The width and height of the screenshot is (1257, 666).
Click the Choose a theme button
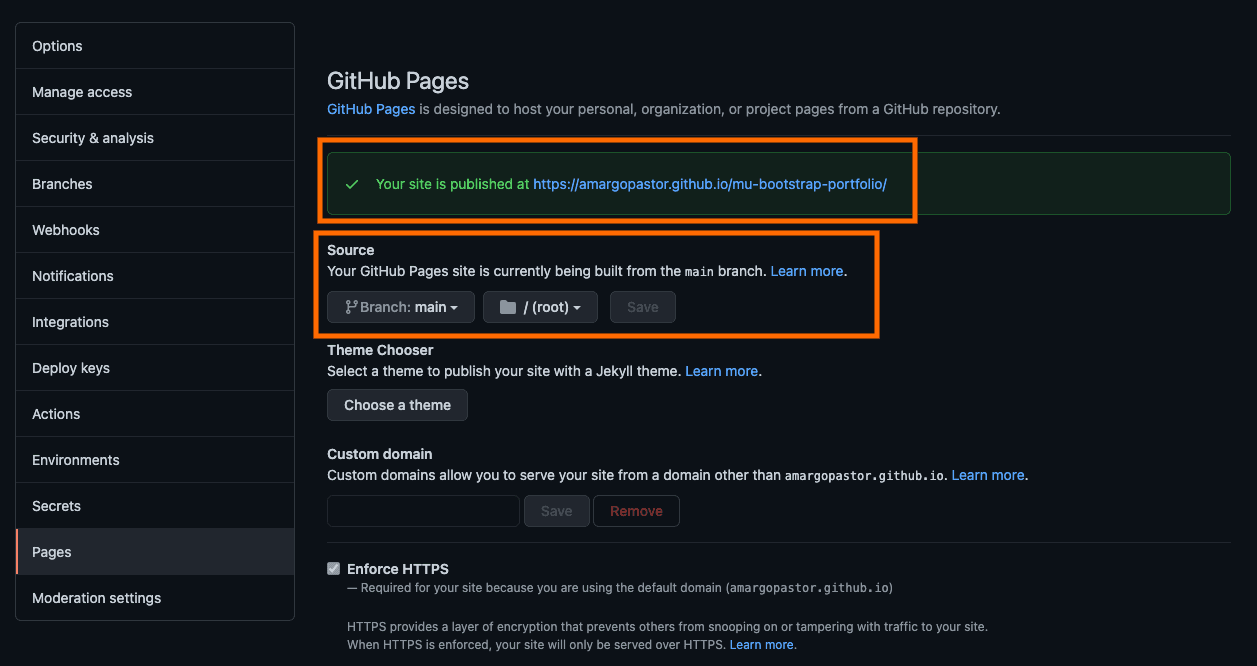397,405
